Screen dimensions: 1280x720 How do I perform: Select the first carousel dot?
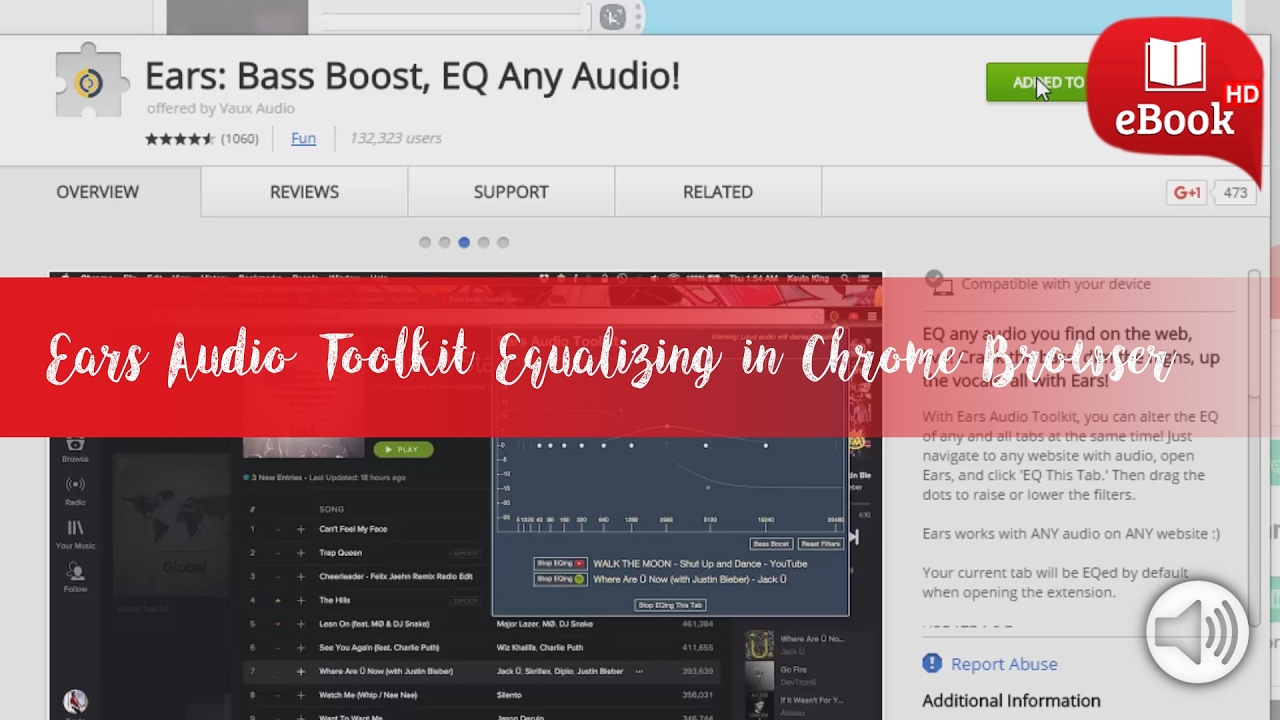click(x=425, y=243)
